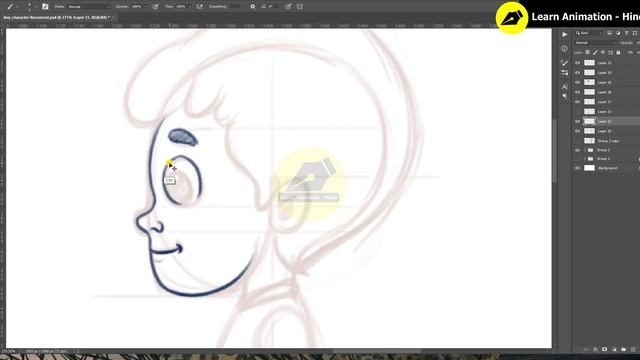
Task: Filter layers by shape layers icon
Action: (x=635, y=33)
